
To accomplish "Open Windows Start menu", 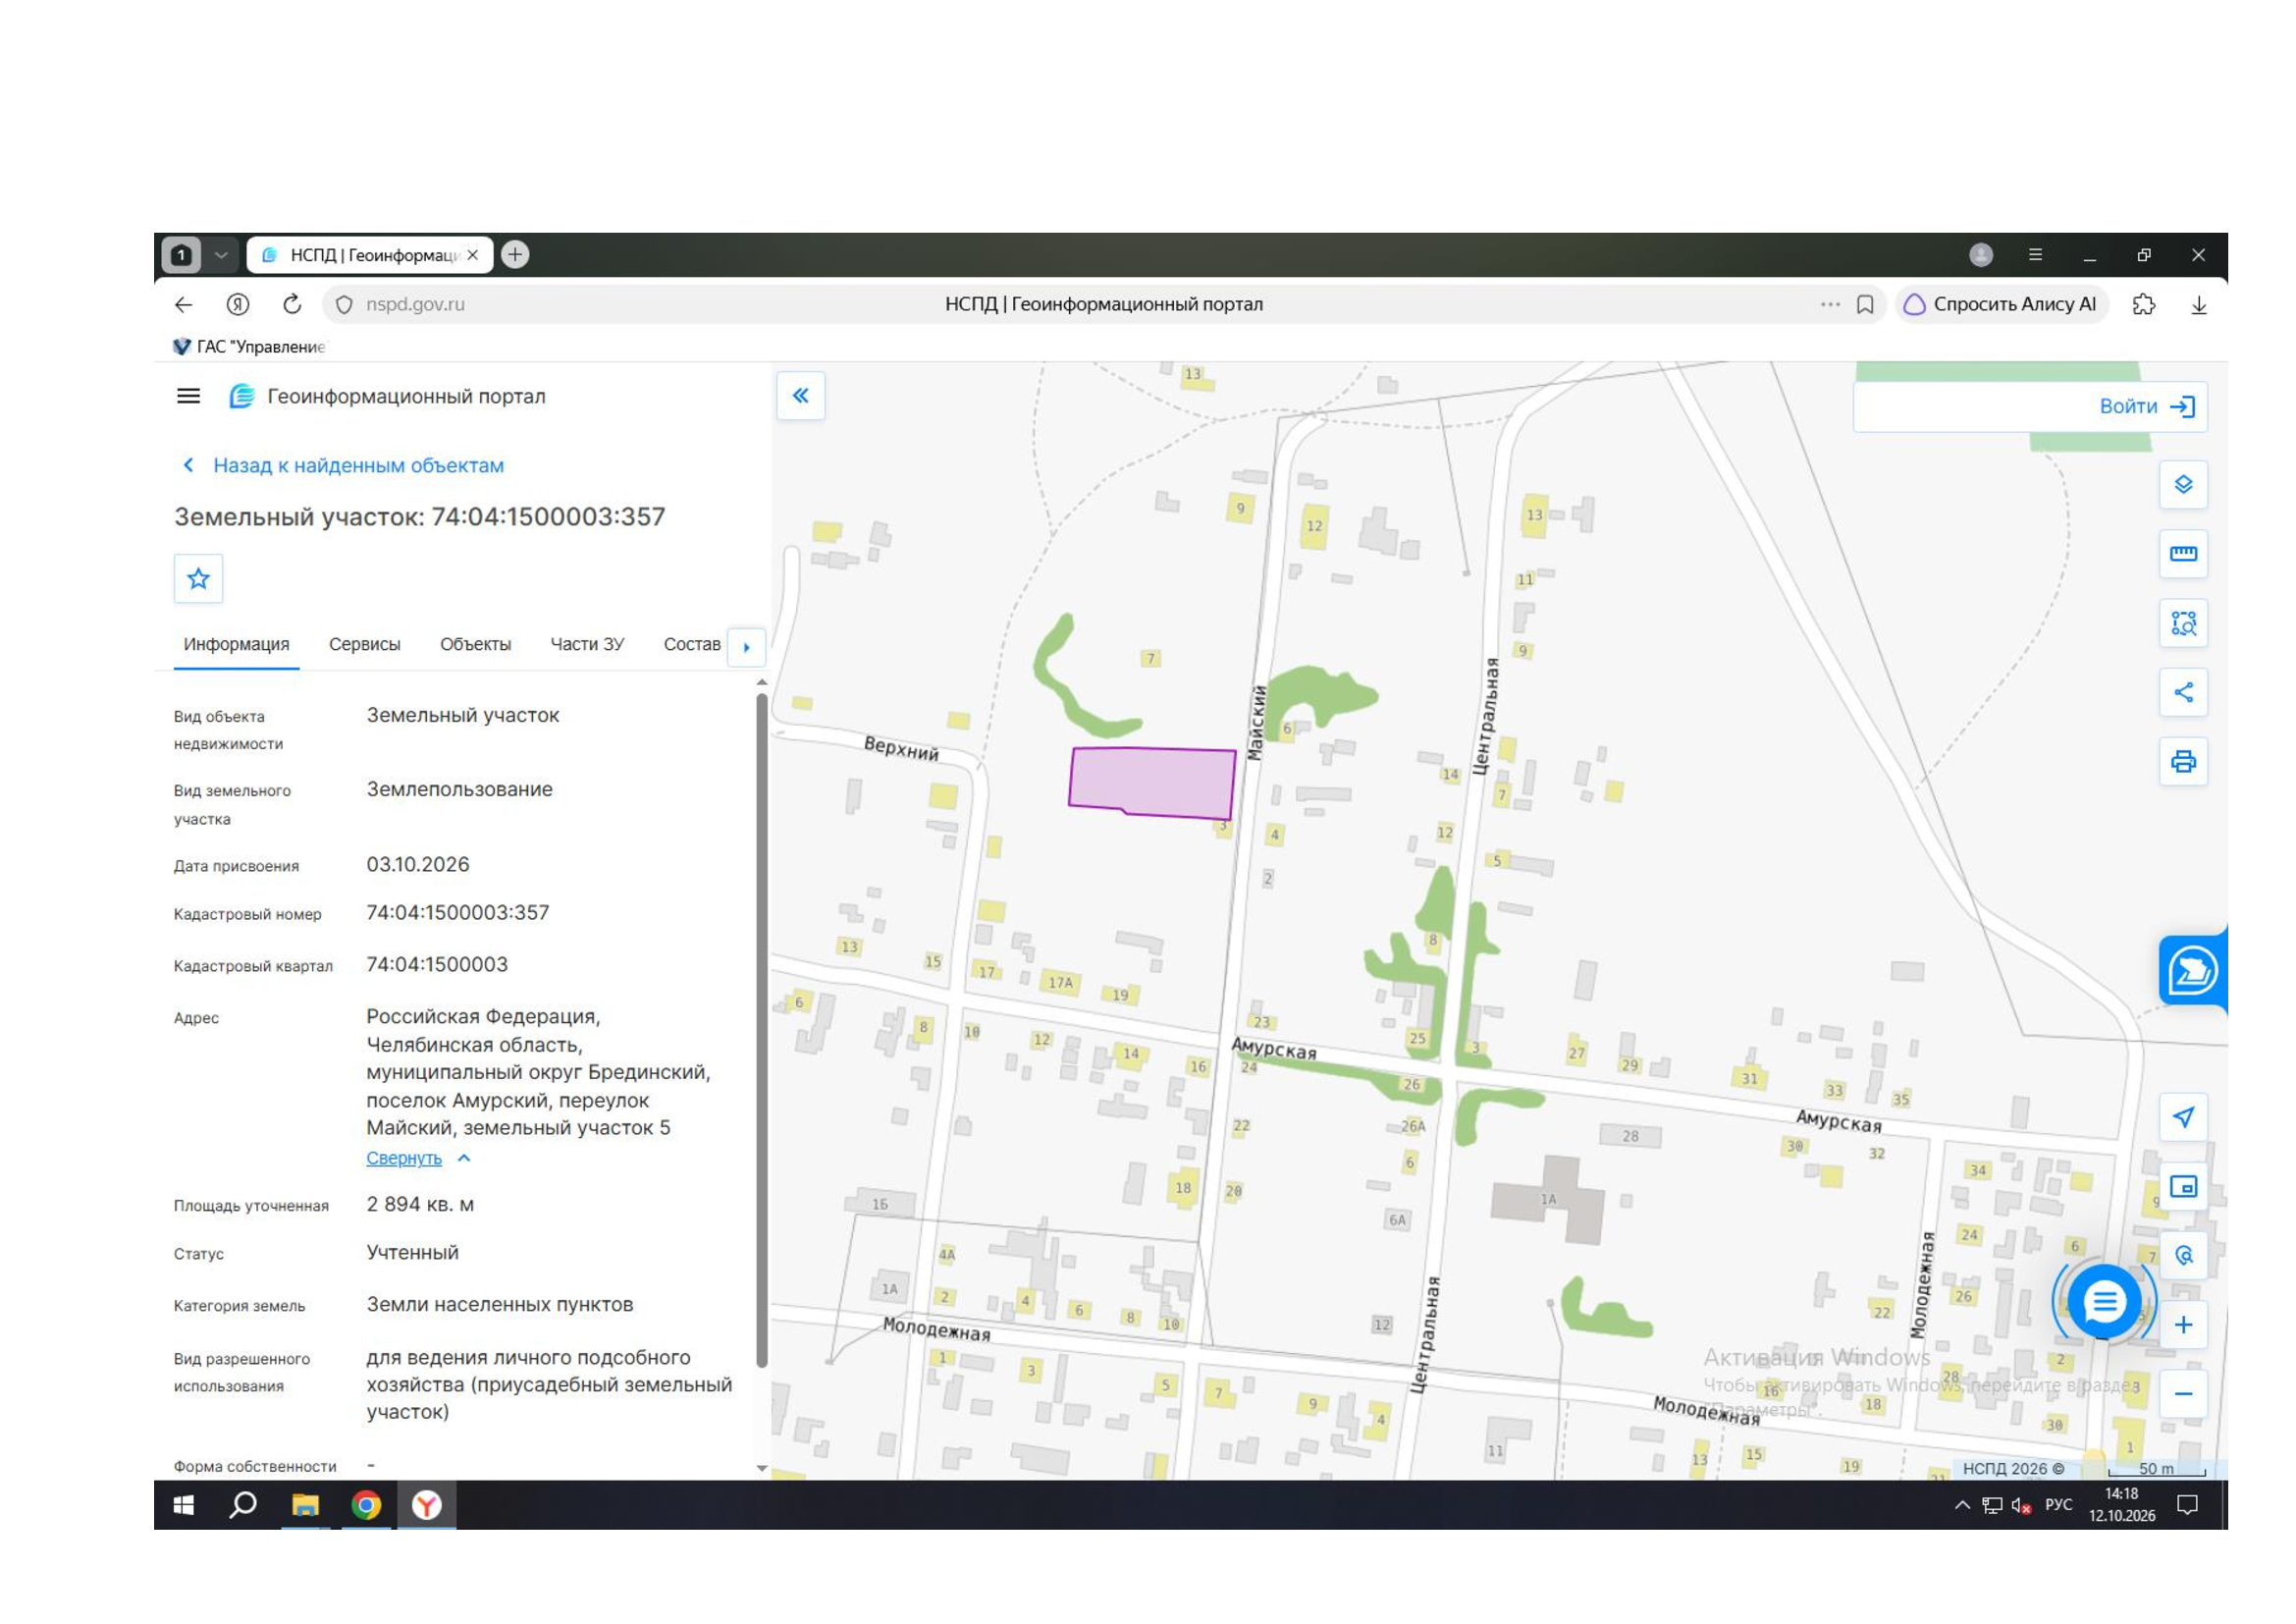I will pos(184,1505).
